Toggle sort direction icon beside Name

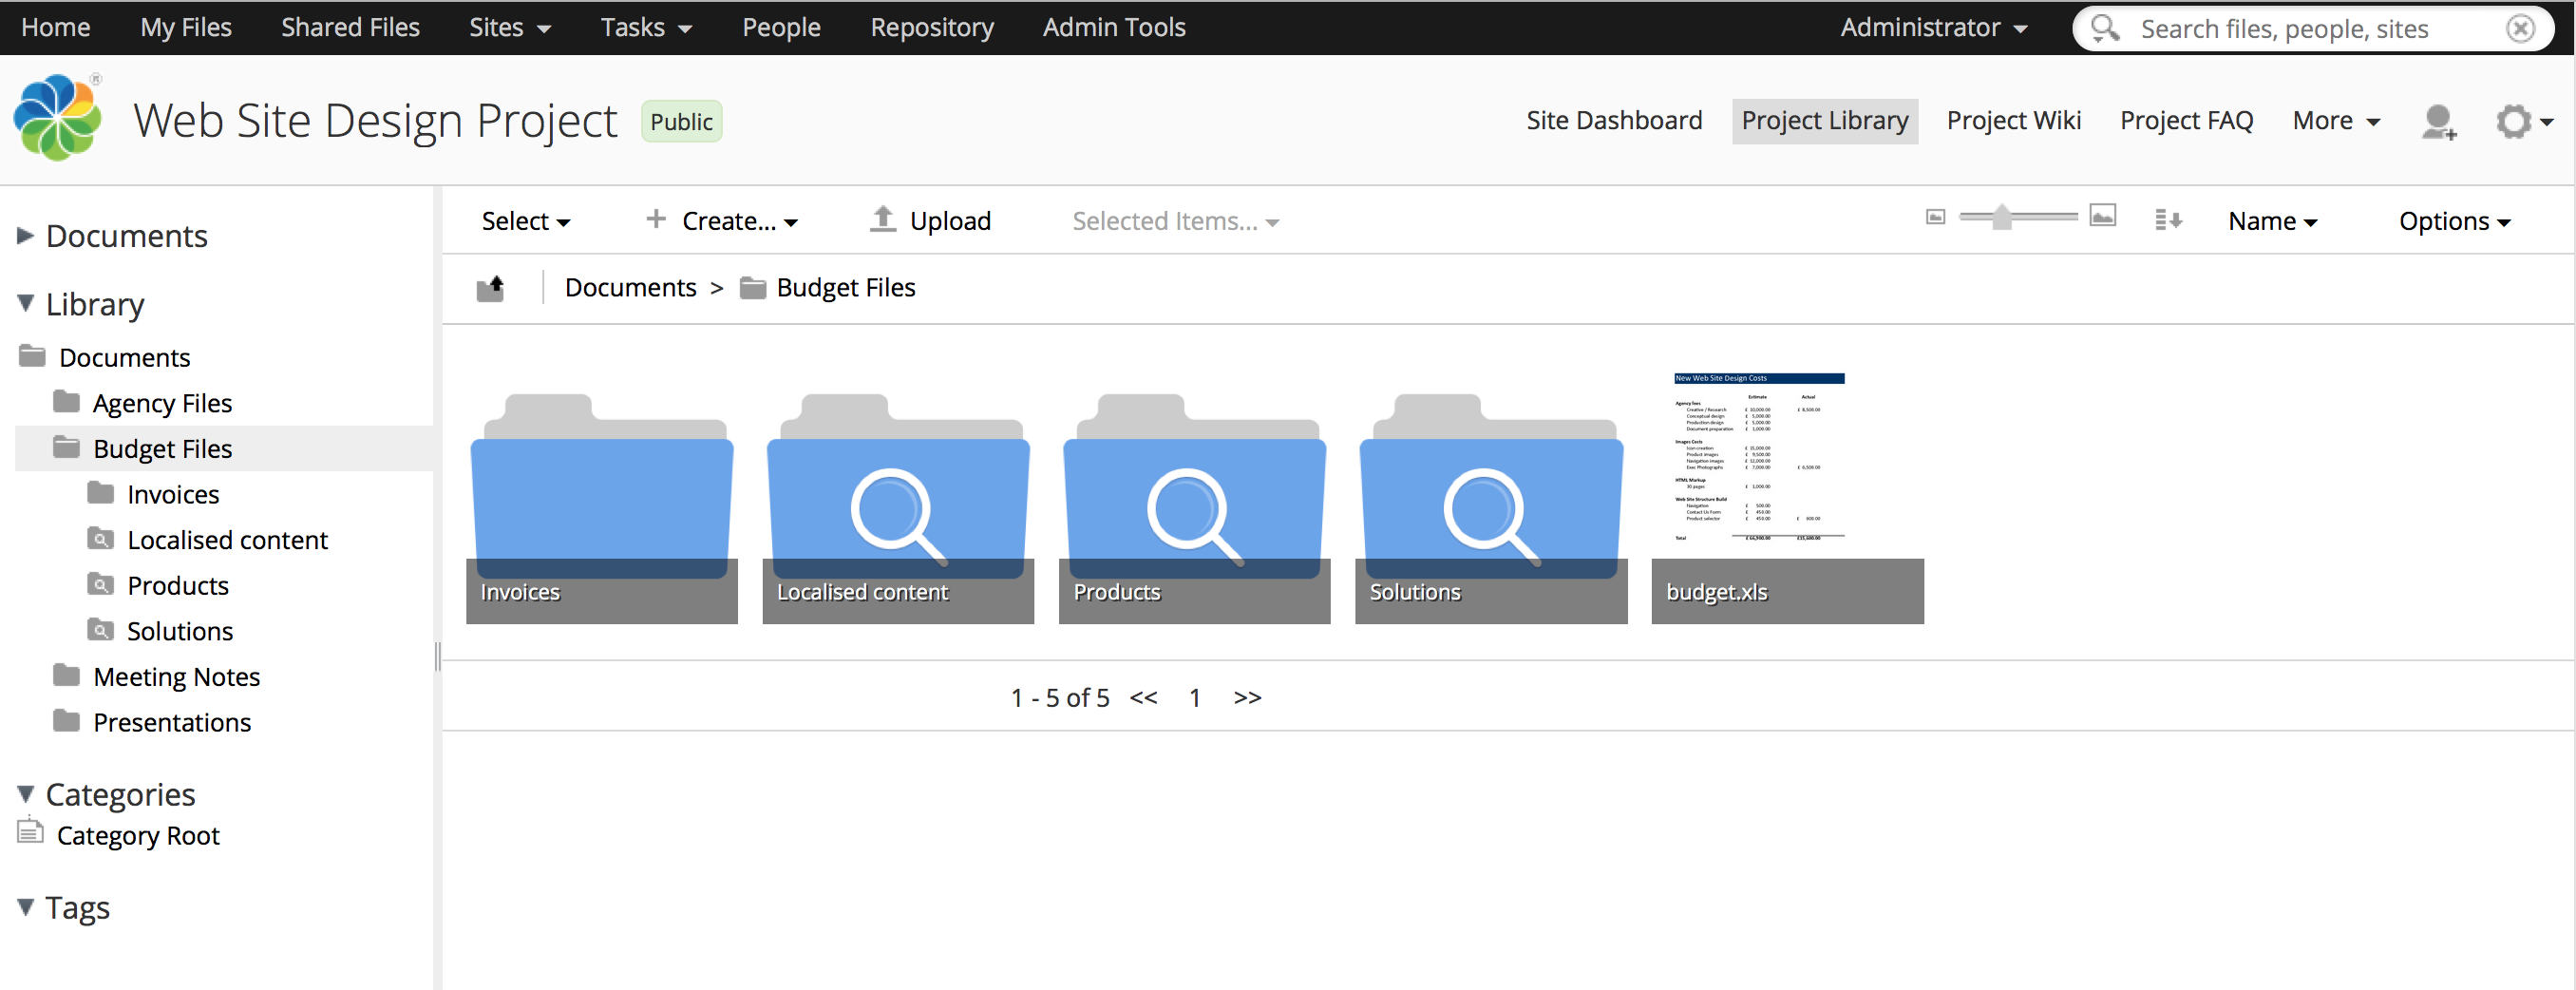point(2167,220)
